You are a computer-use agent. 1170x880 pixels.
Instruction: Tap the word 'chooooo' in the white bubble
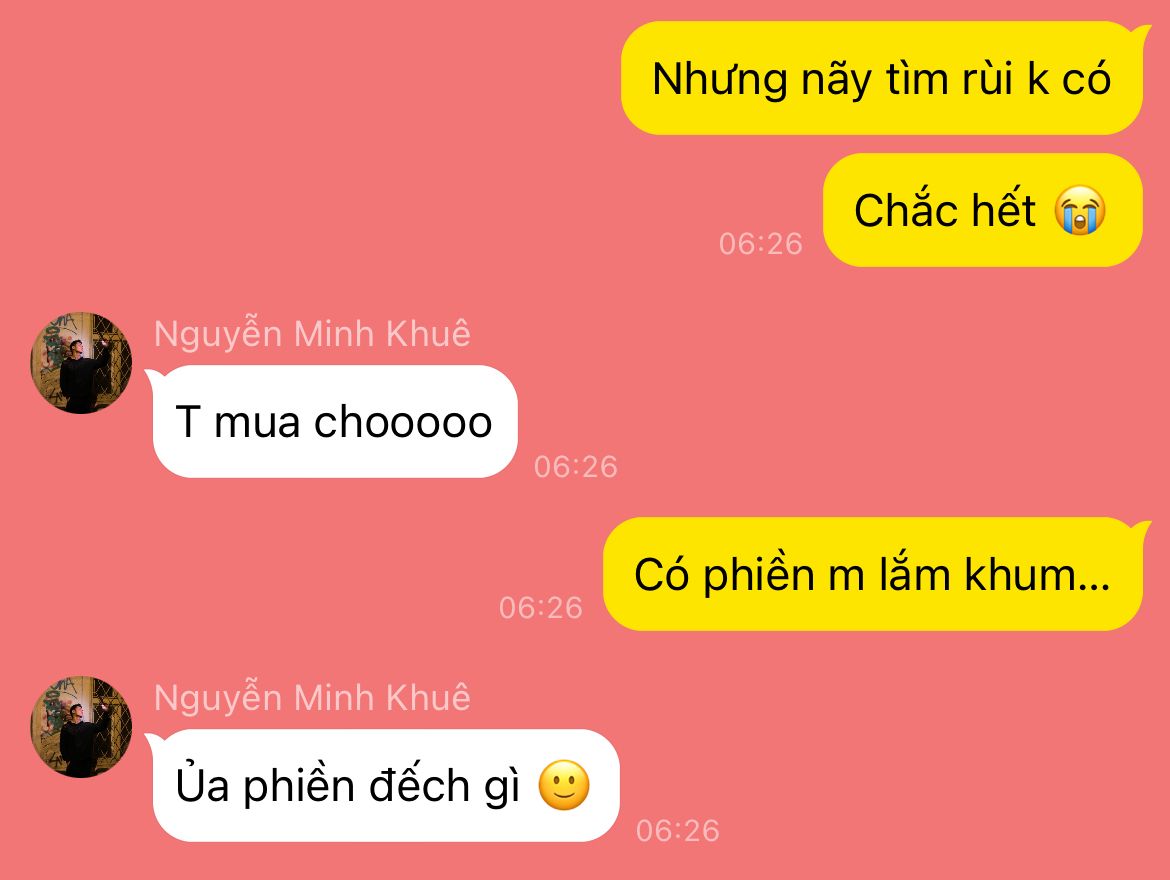pos(403,422)
